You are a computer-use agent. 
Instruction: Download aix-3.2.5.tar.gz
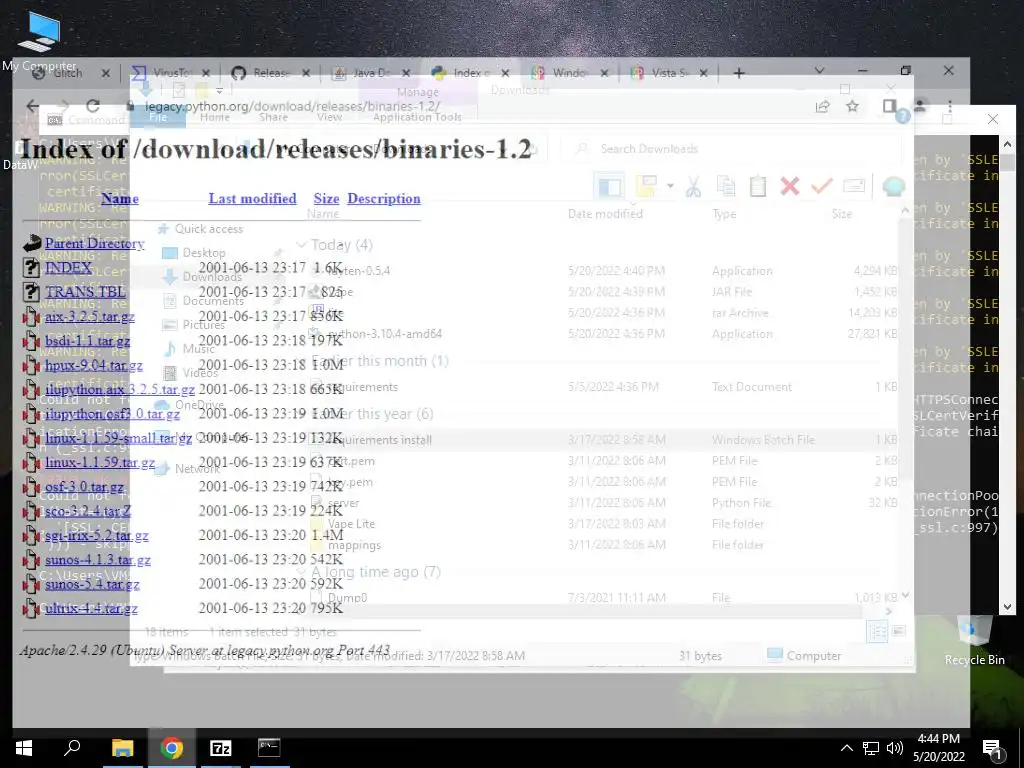pyautogui.click(x=90, y=317)
